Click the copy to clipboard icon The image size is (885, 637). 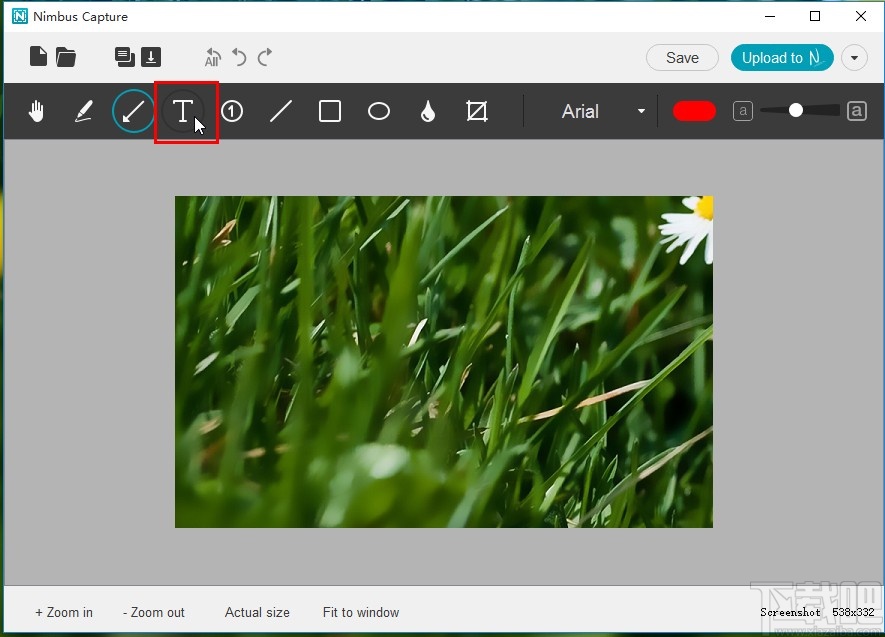click(124, 57)
